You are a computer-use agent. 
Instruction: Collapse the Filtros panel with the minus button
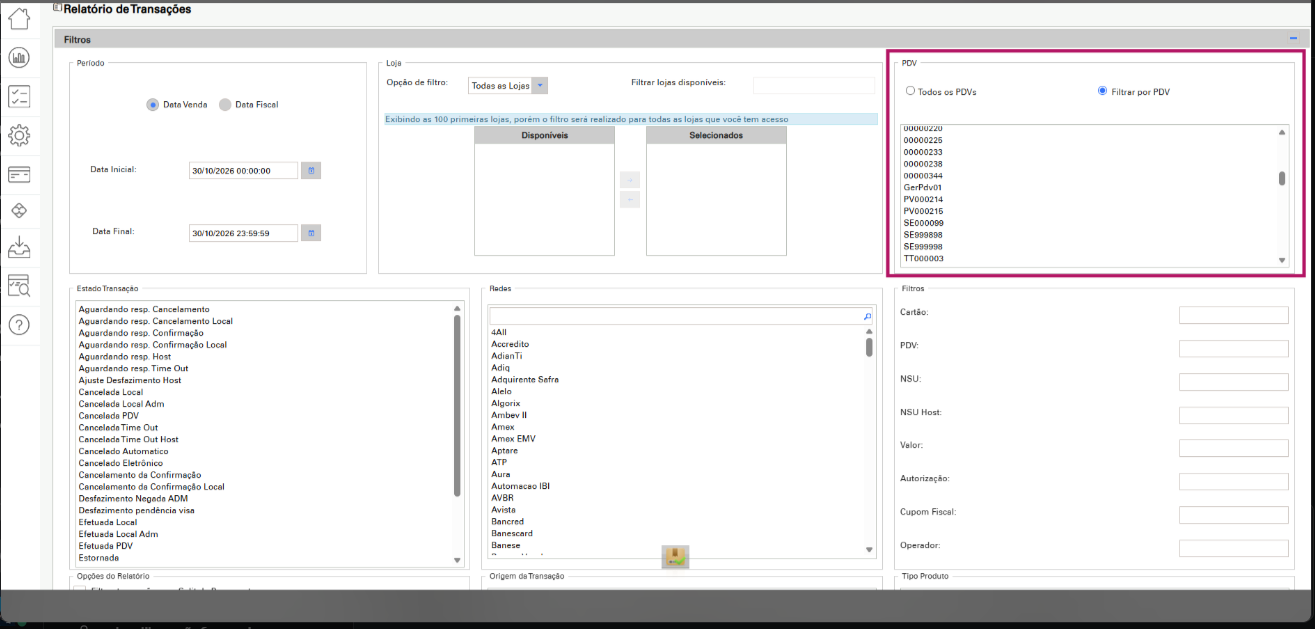[1293, 39]
